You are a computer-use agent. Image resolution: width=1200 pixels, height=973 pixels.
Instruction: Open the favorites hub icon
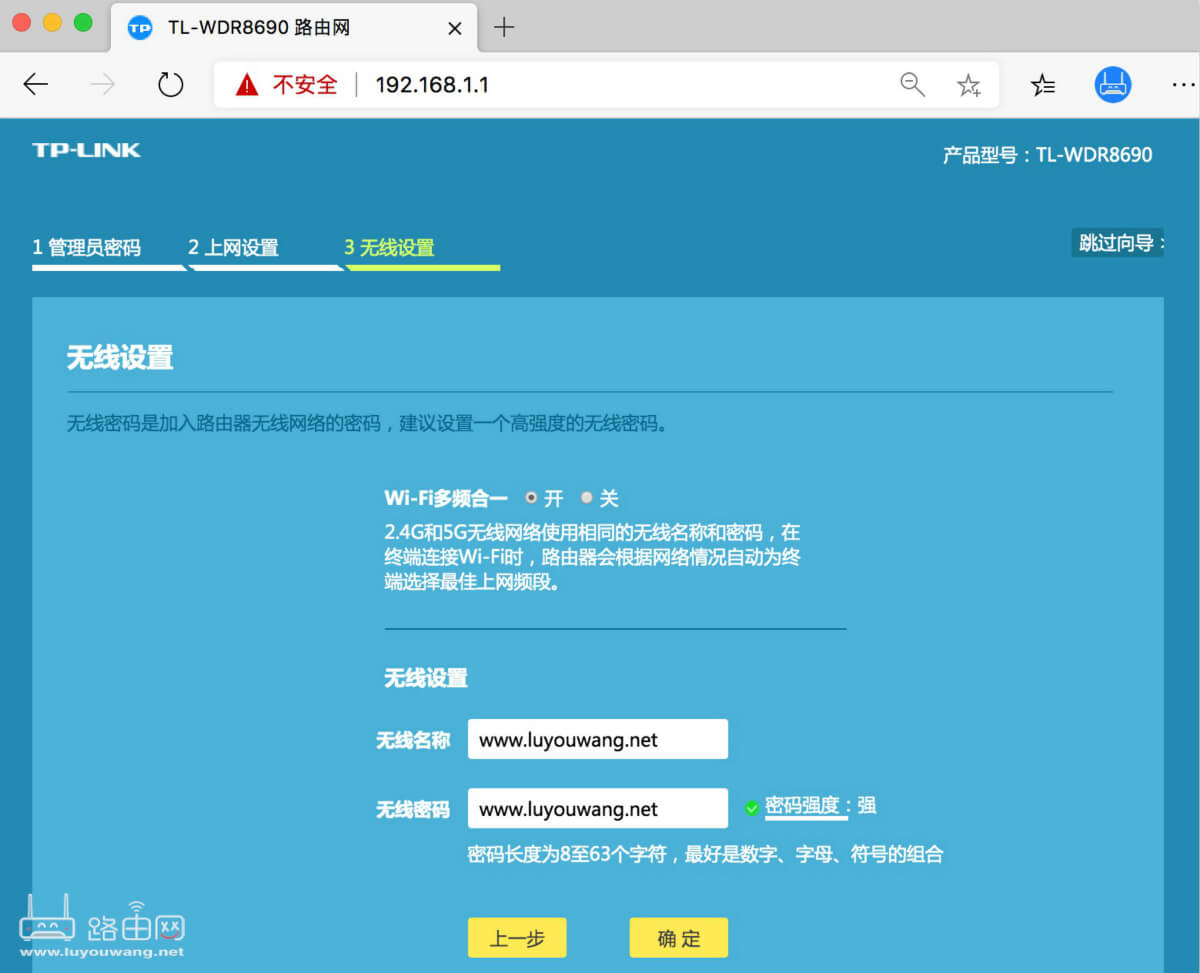(1043, 85)
